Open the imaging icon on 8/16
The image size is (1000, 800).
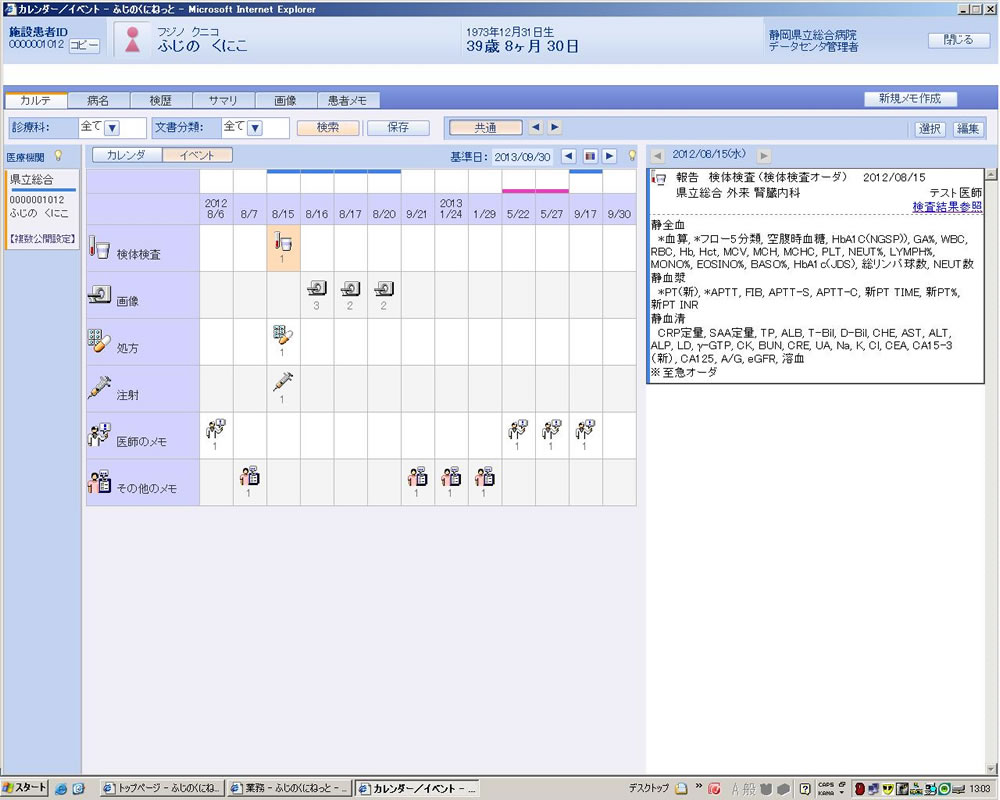[317, 290]
